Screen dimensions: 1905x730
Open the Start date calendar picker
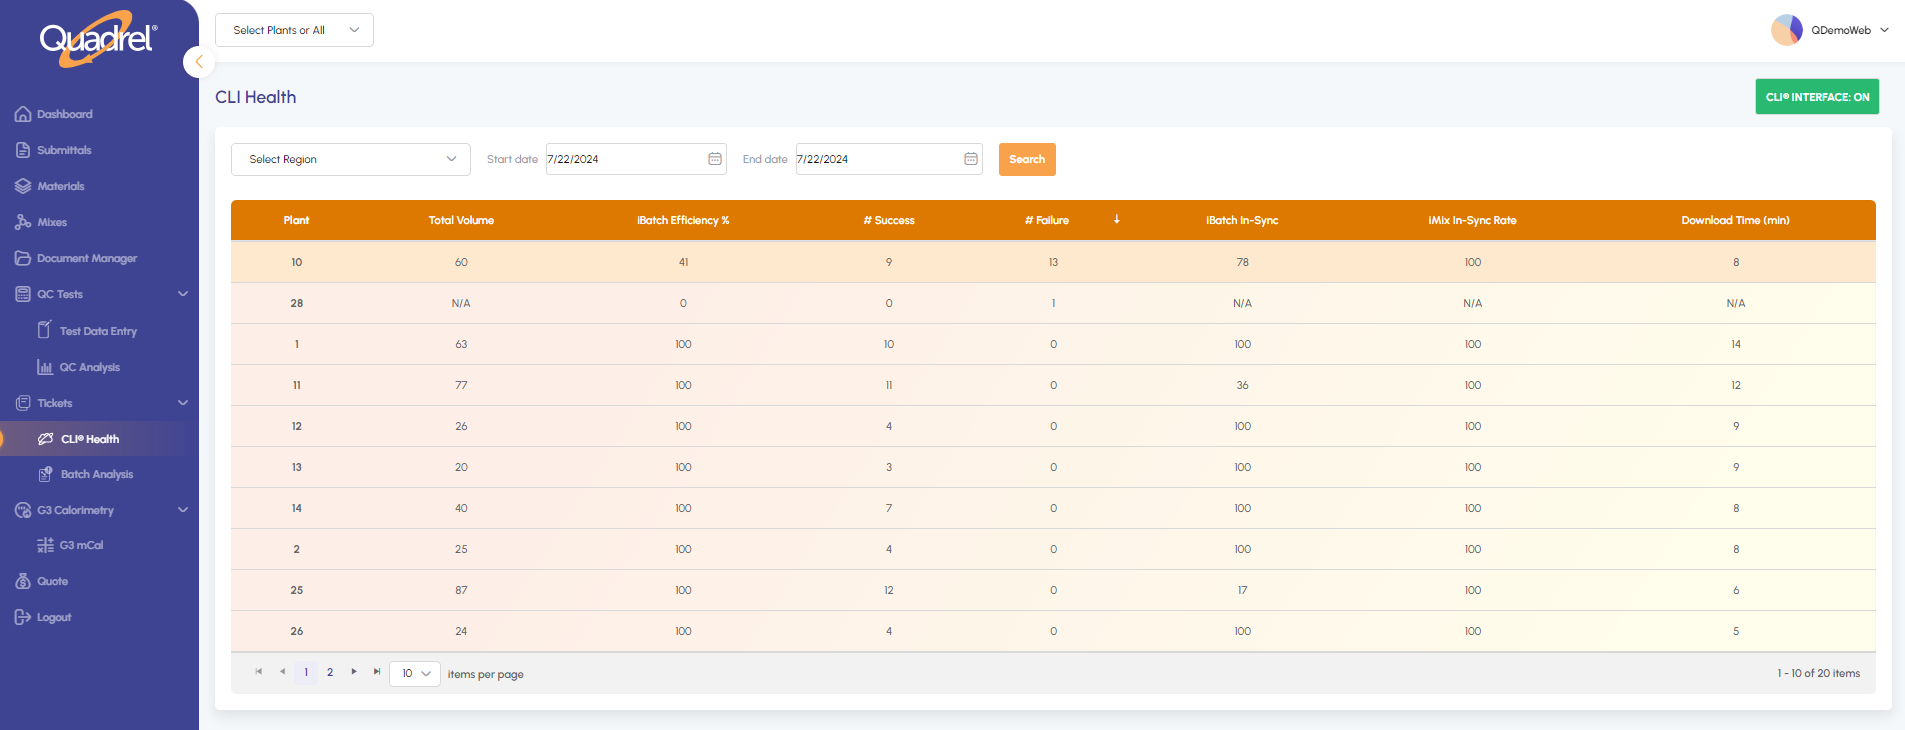pos(715,159)
